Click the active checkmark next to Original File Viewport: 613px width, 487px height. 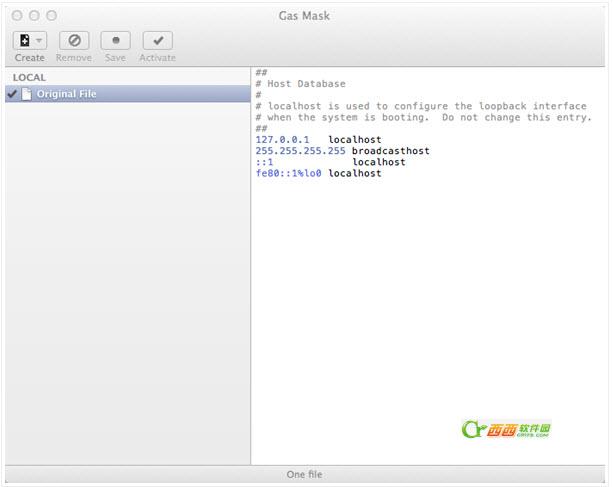click(x=12, y=94)
